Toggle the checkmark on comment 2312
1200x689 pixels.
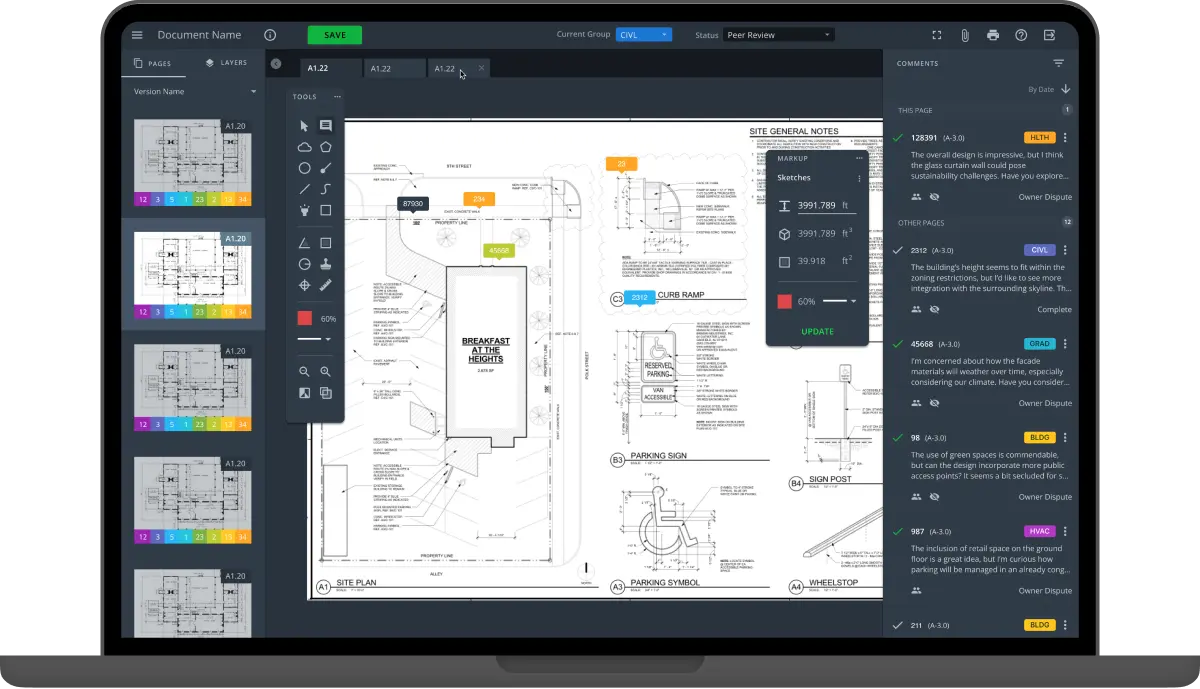tap(898, 250)
